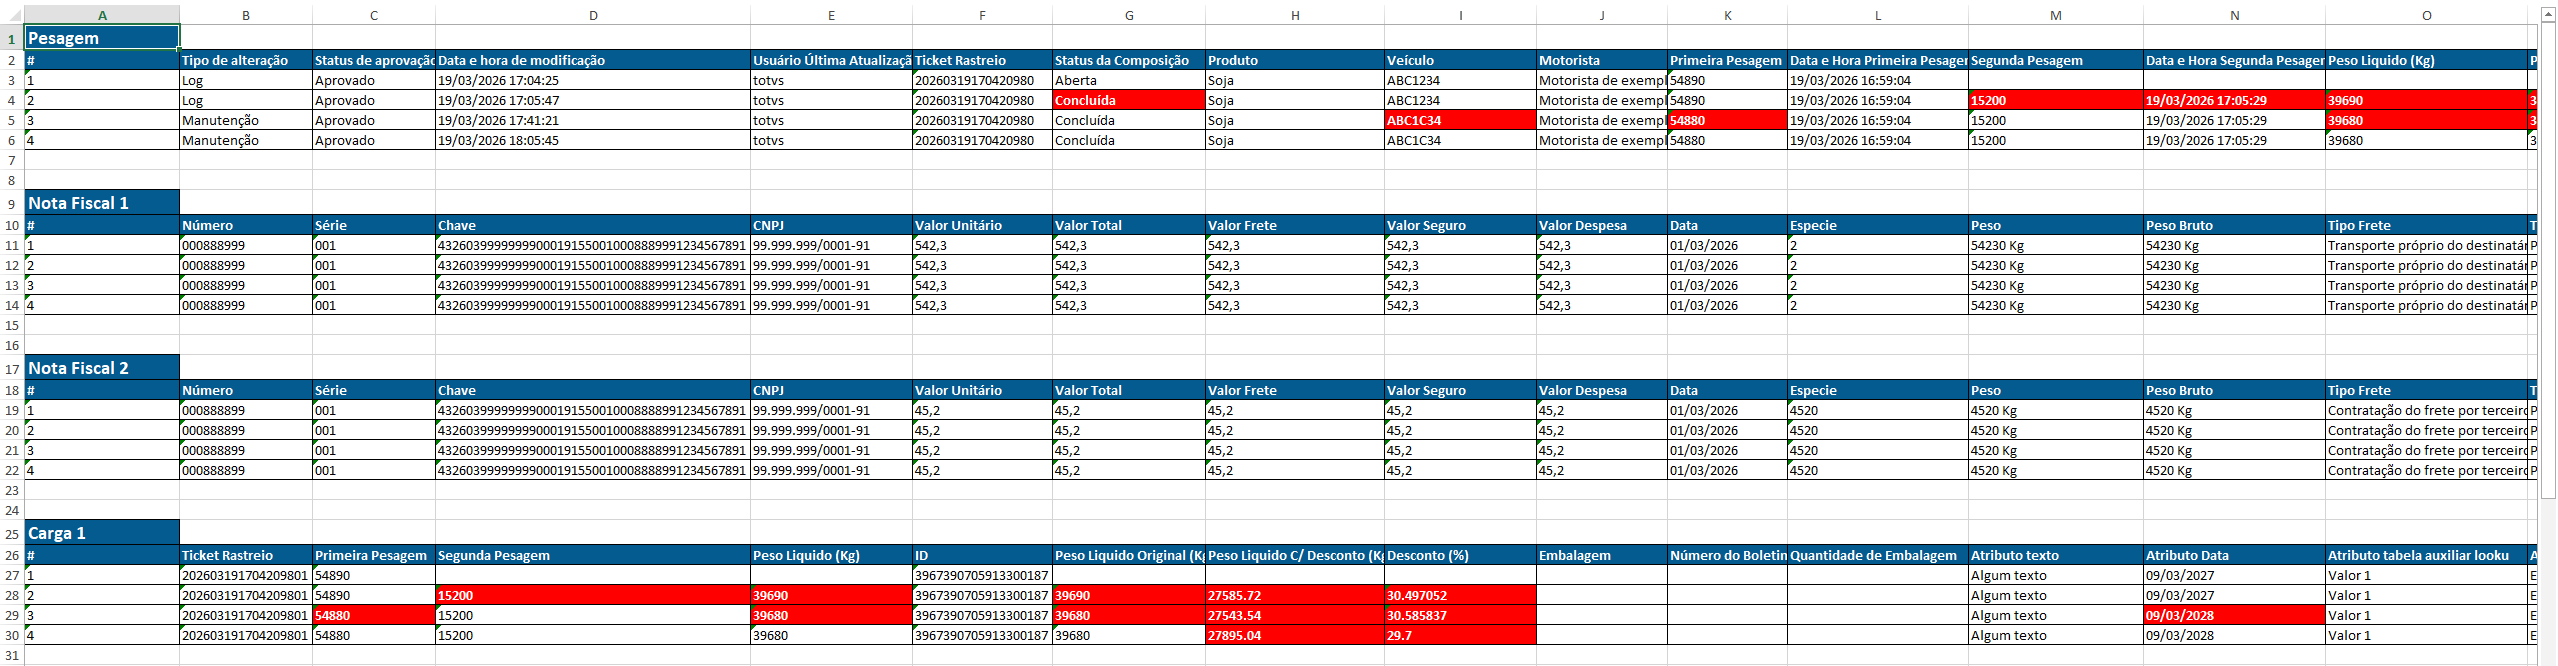Select the "Nota Fiscal 2" title cell
Screen dimensions: 2558x666
point(102,368)
